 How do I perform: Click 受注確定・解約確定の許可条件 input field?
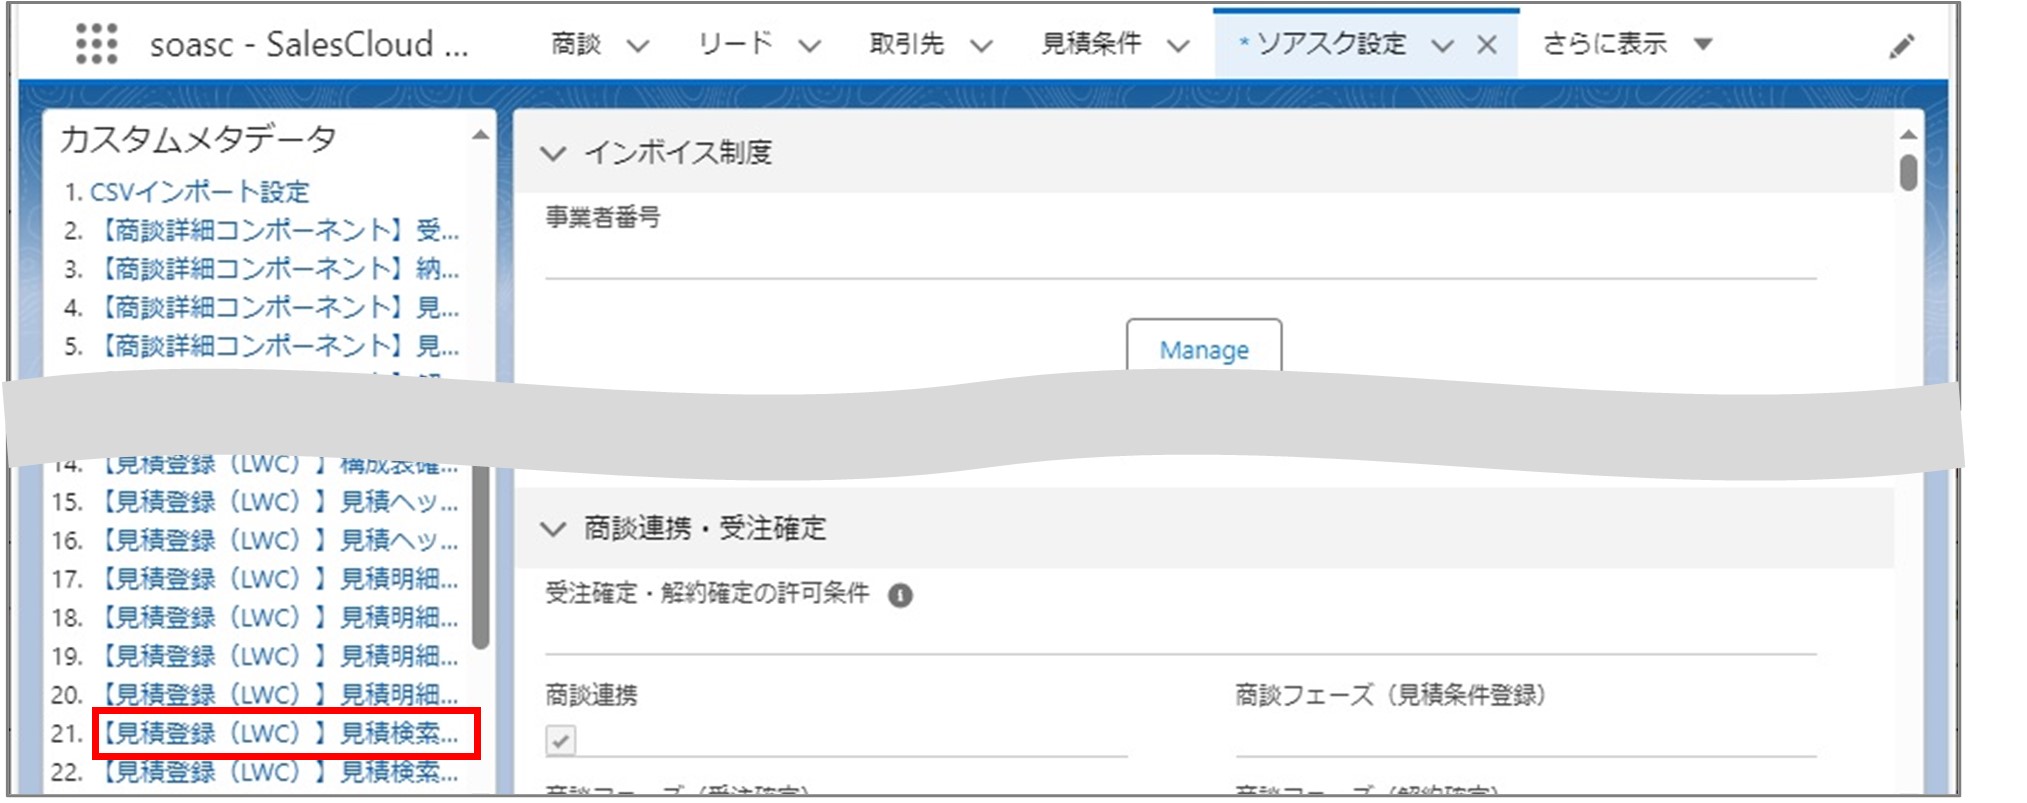[1180, 634]
